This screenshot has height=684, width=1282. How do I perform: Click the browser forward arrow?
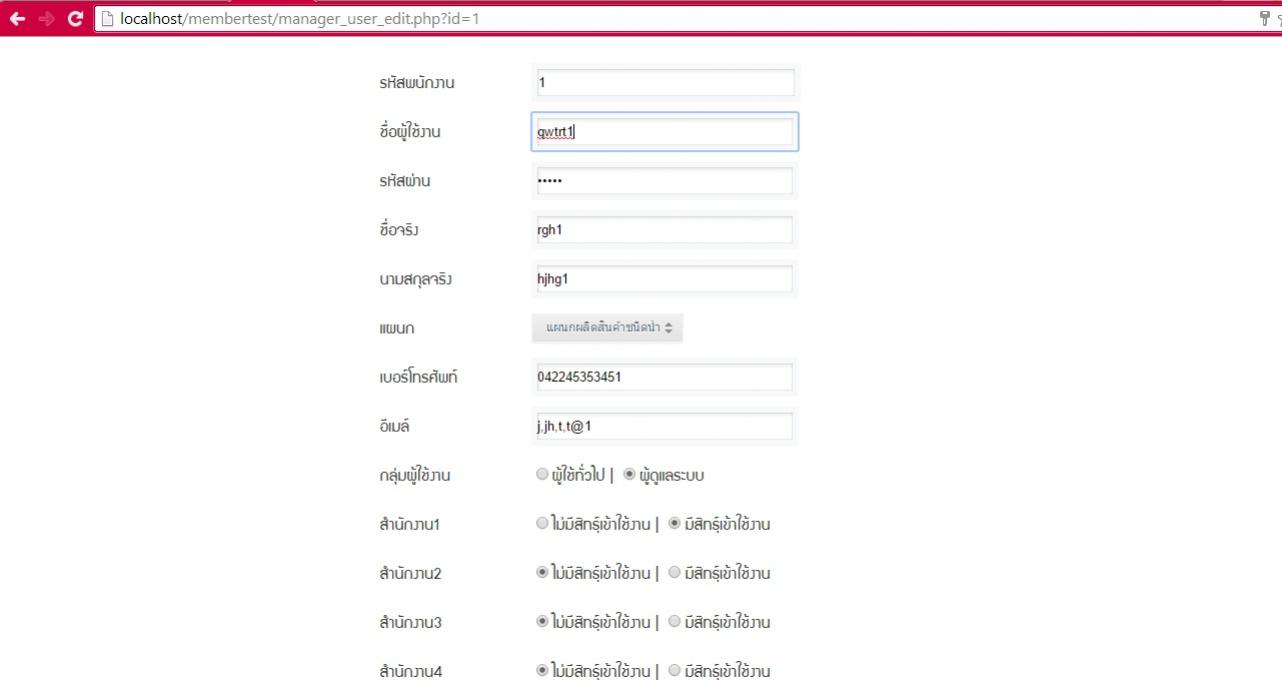[x=46, y=18]
